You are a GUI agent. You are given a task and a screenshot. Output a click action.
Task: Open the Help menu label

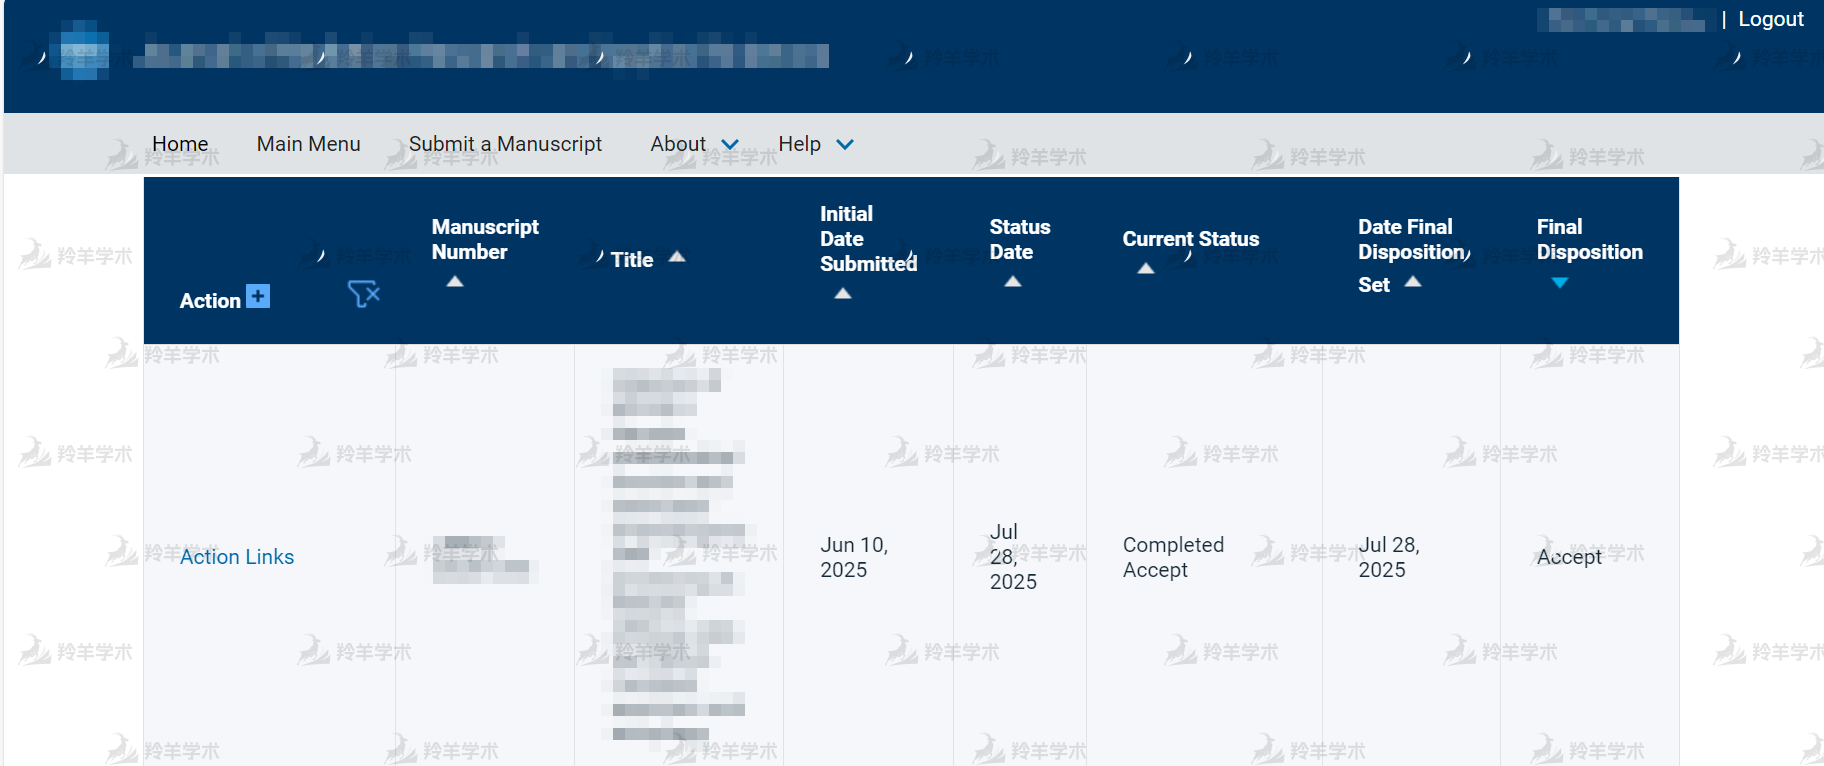coord(799,144)
